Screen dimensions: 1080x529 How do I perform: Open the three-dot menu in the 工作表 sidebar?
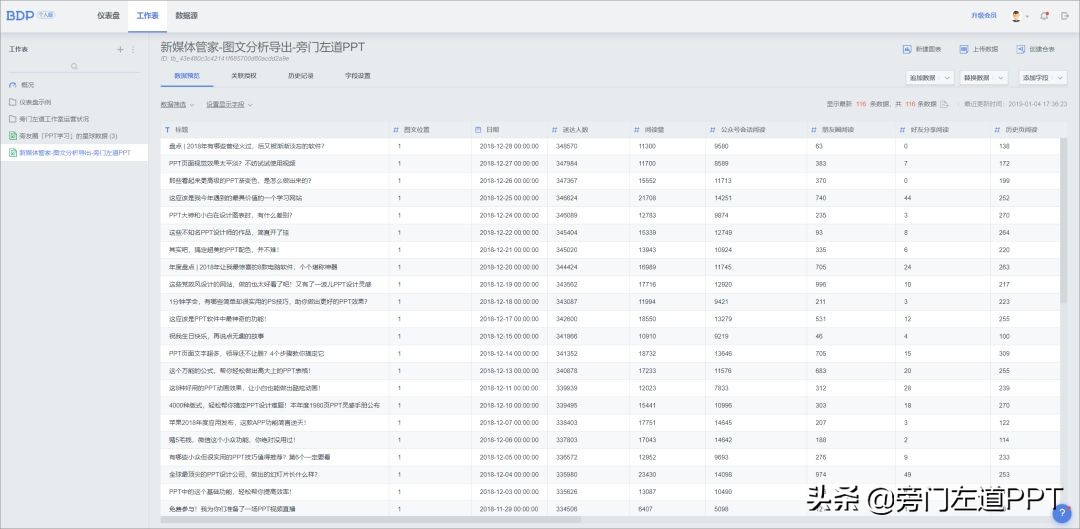[x=134, y=50]
